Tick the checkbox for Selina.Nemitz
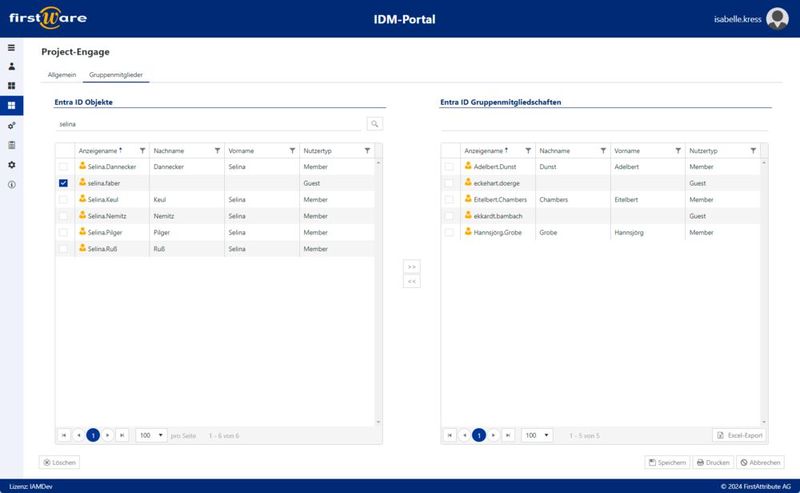Image resolution: width=800 pixels, height=493 pixels. pos(63,216)
